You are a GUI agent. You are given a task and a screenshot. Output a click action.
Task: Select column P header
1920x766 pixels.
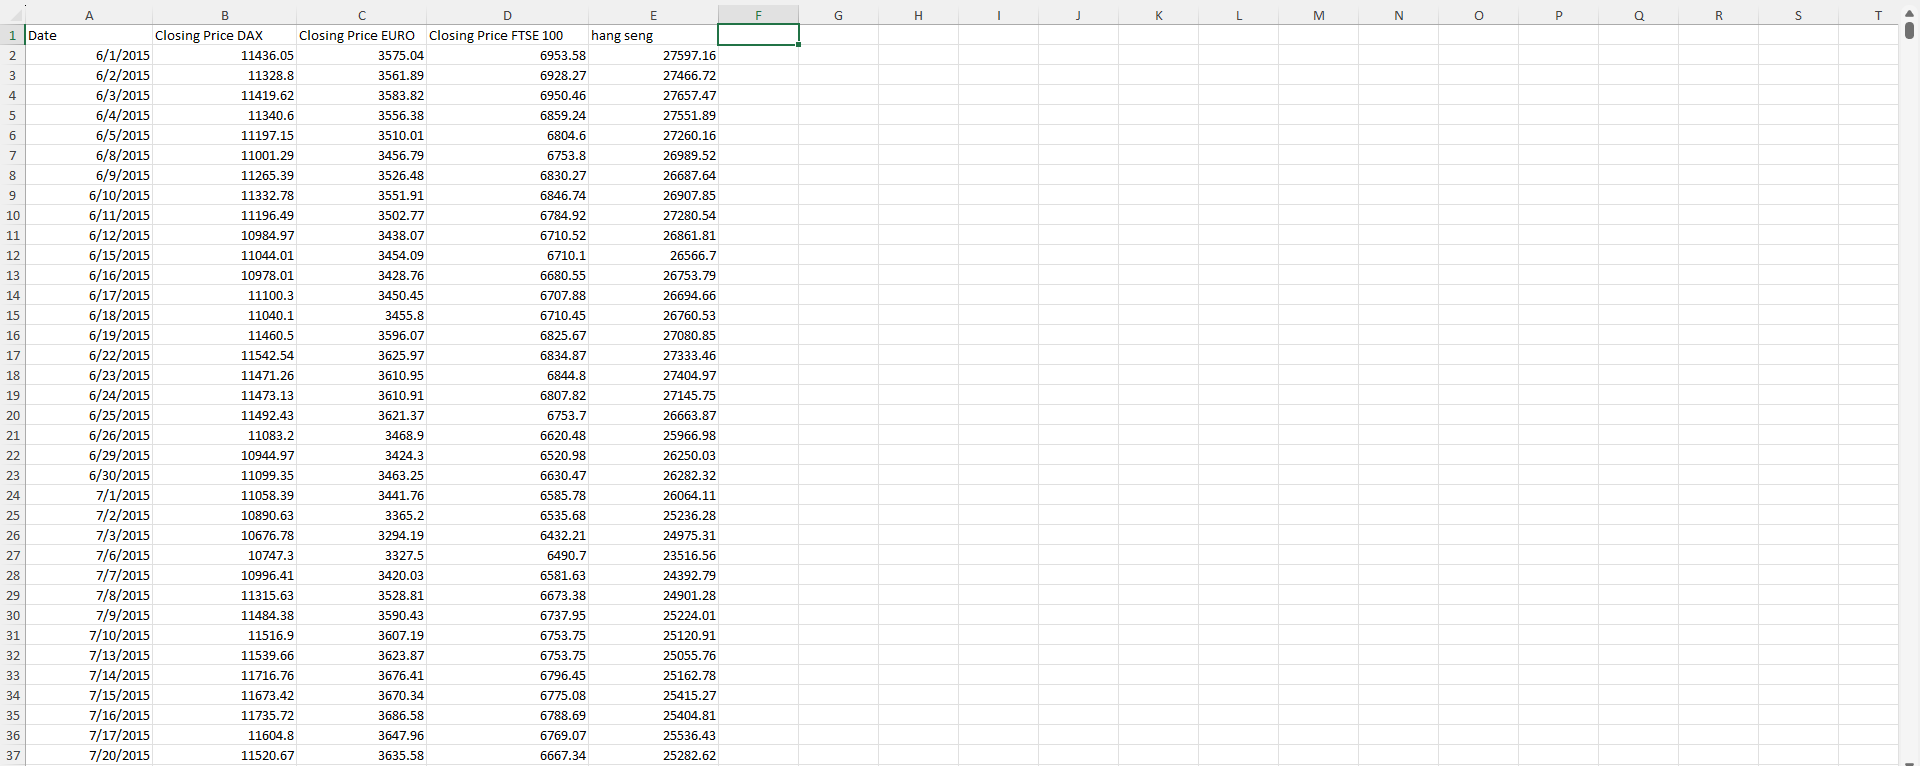pyautogui.click(x=1558, y=15)
